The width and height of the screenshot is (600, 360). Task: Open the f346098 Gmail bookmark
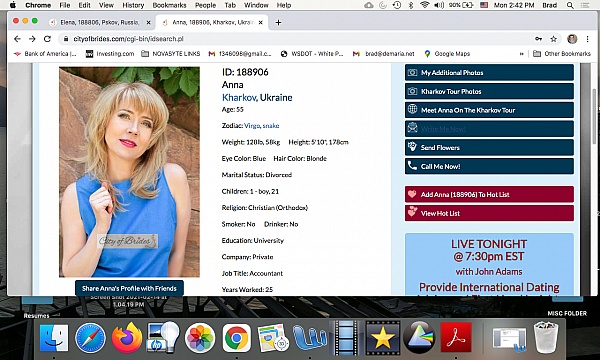[240, 54]
